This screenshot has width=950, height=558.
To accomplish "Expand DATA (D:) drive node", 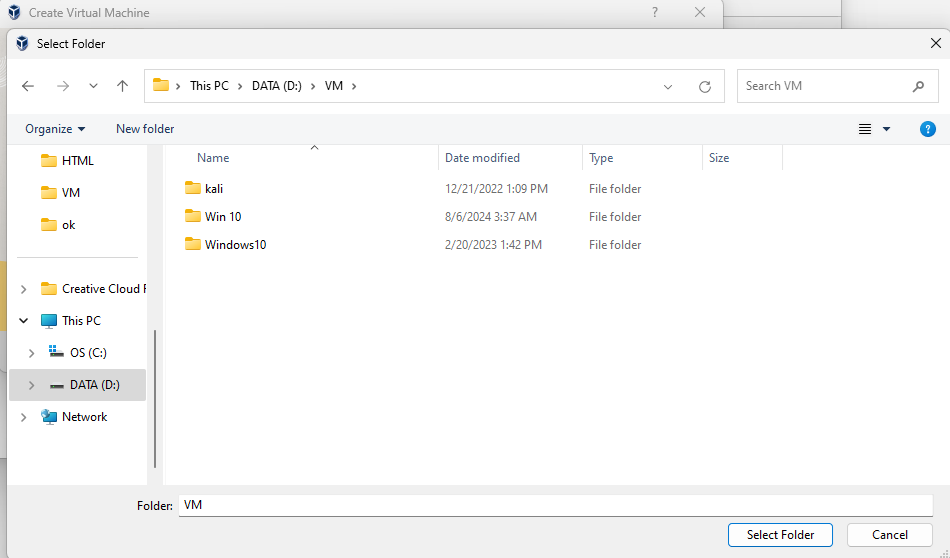I will coord(32,385).
